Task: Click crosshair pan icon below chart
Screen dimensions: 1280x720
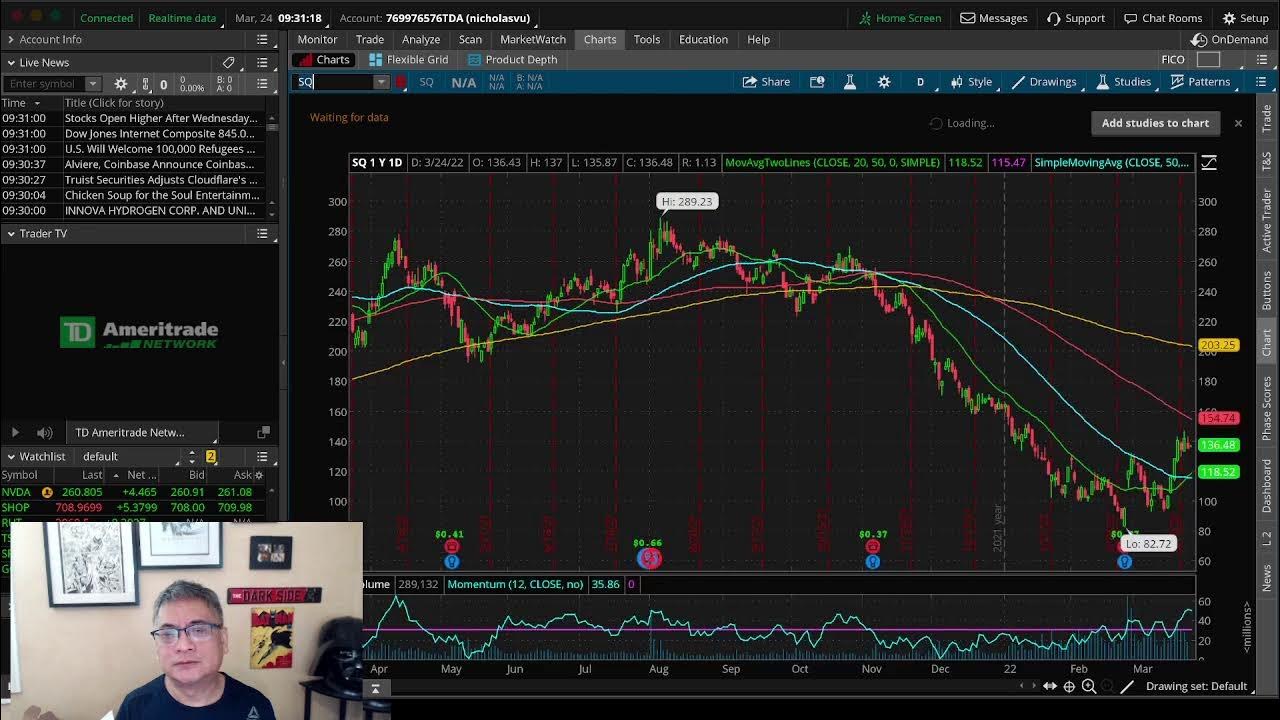Action: pyautogui.click(x=1069, y=686)
